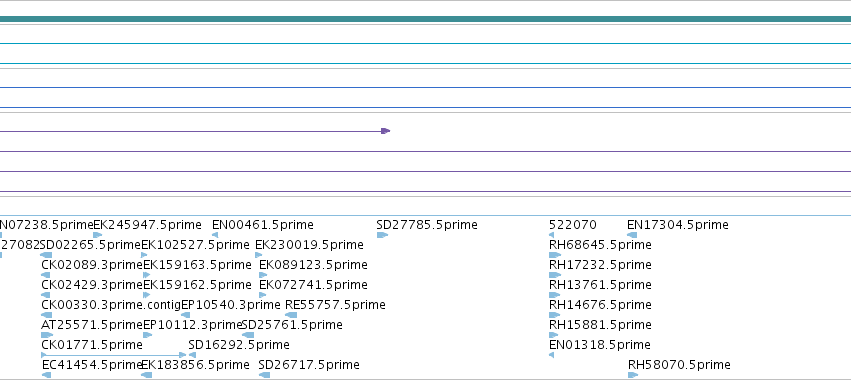Click the EK159163.5prime label
The width and height of the screenshot is (851, 380).
tap(197, 265)
